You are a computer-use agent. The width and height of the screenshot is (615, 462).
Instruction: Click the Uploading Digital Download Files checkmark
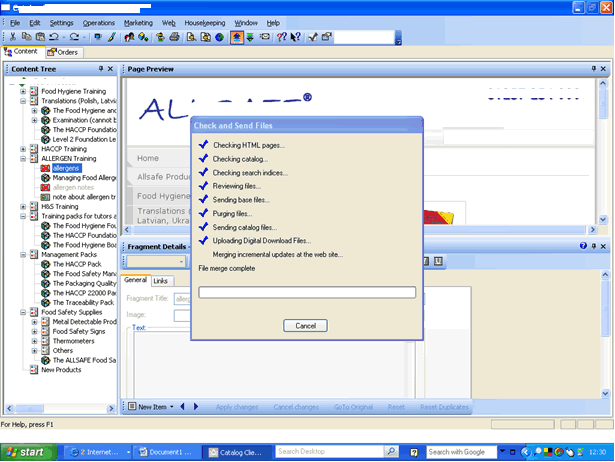pos(203,241)
